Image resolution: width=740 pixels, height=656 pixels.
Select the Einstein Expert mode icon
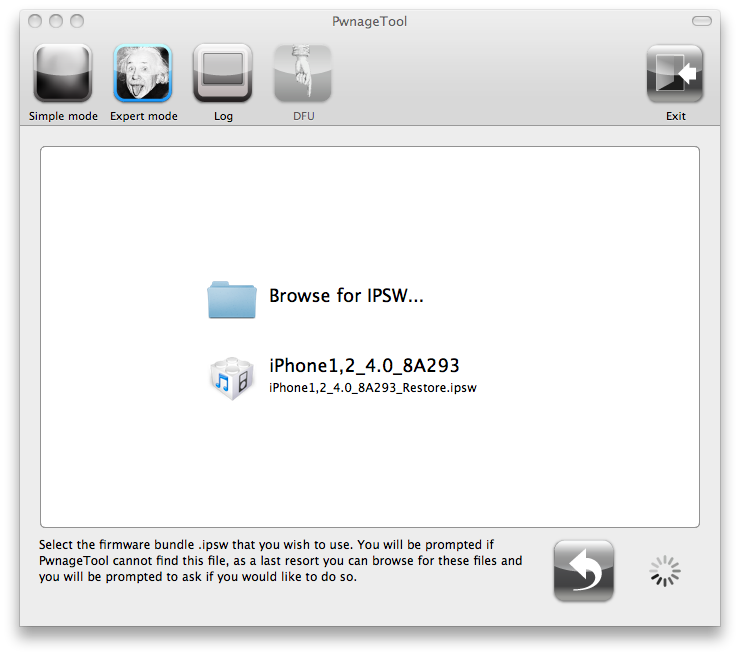point(143,74)
